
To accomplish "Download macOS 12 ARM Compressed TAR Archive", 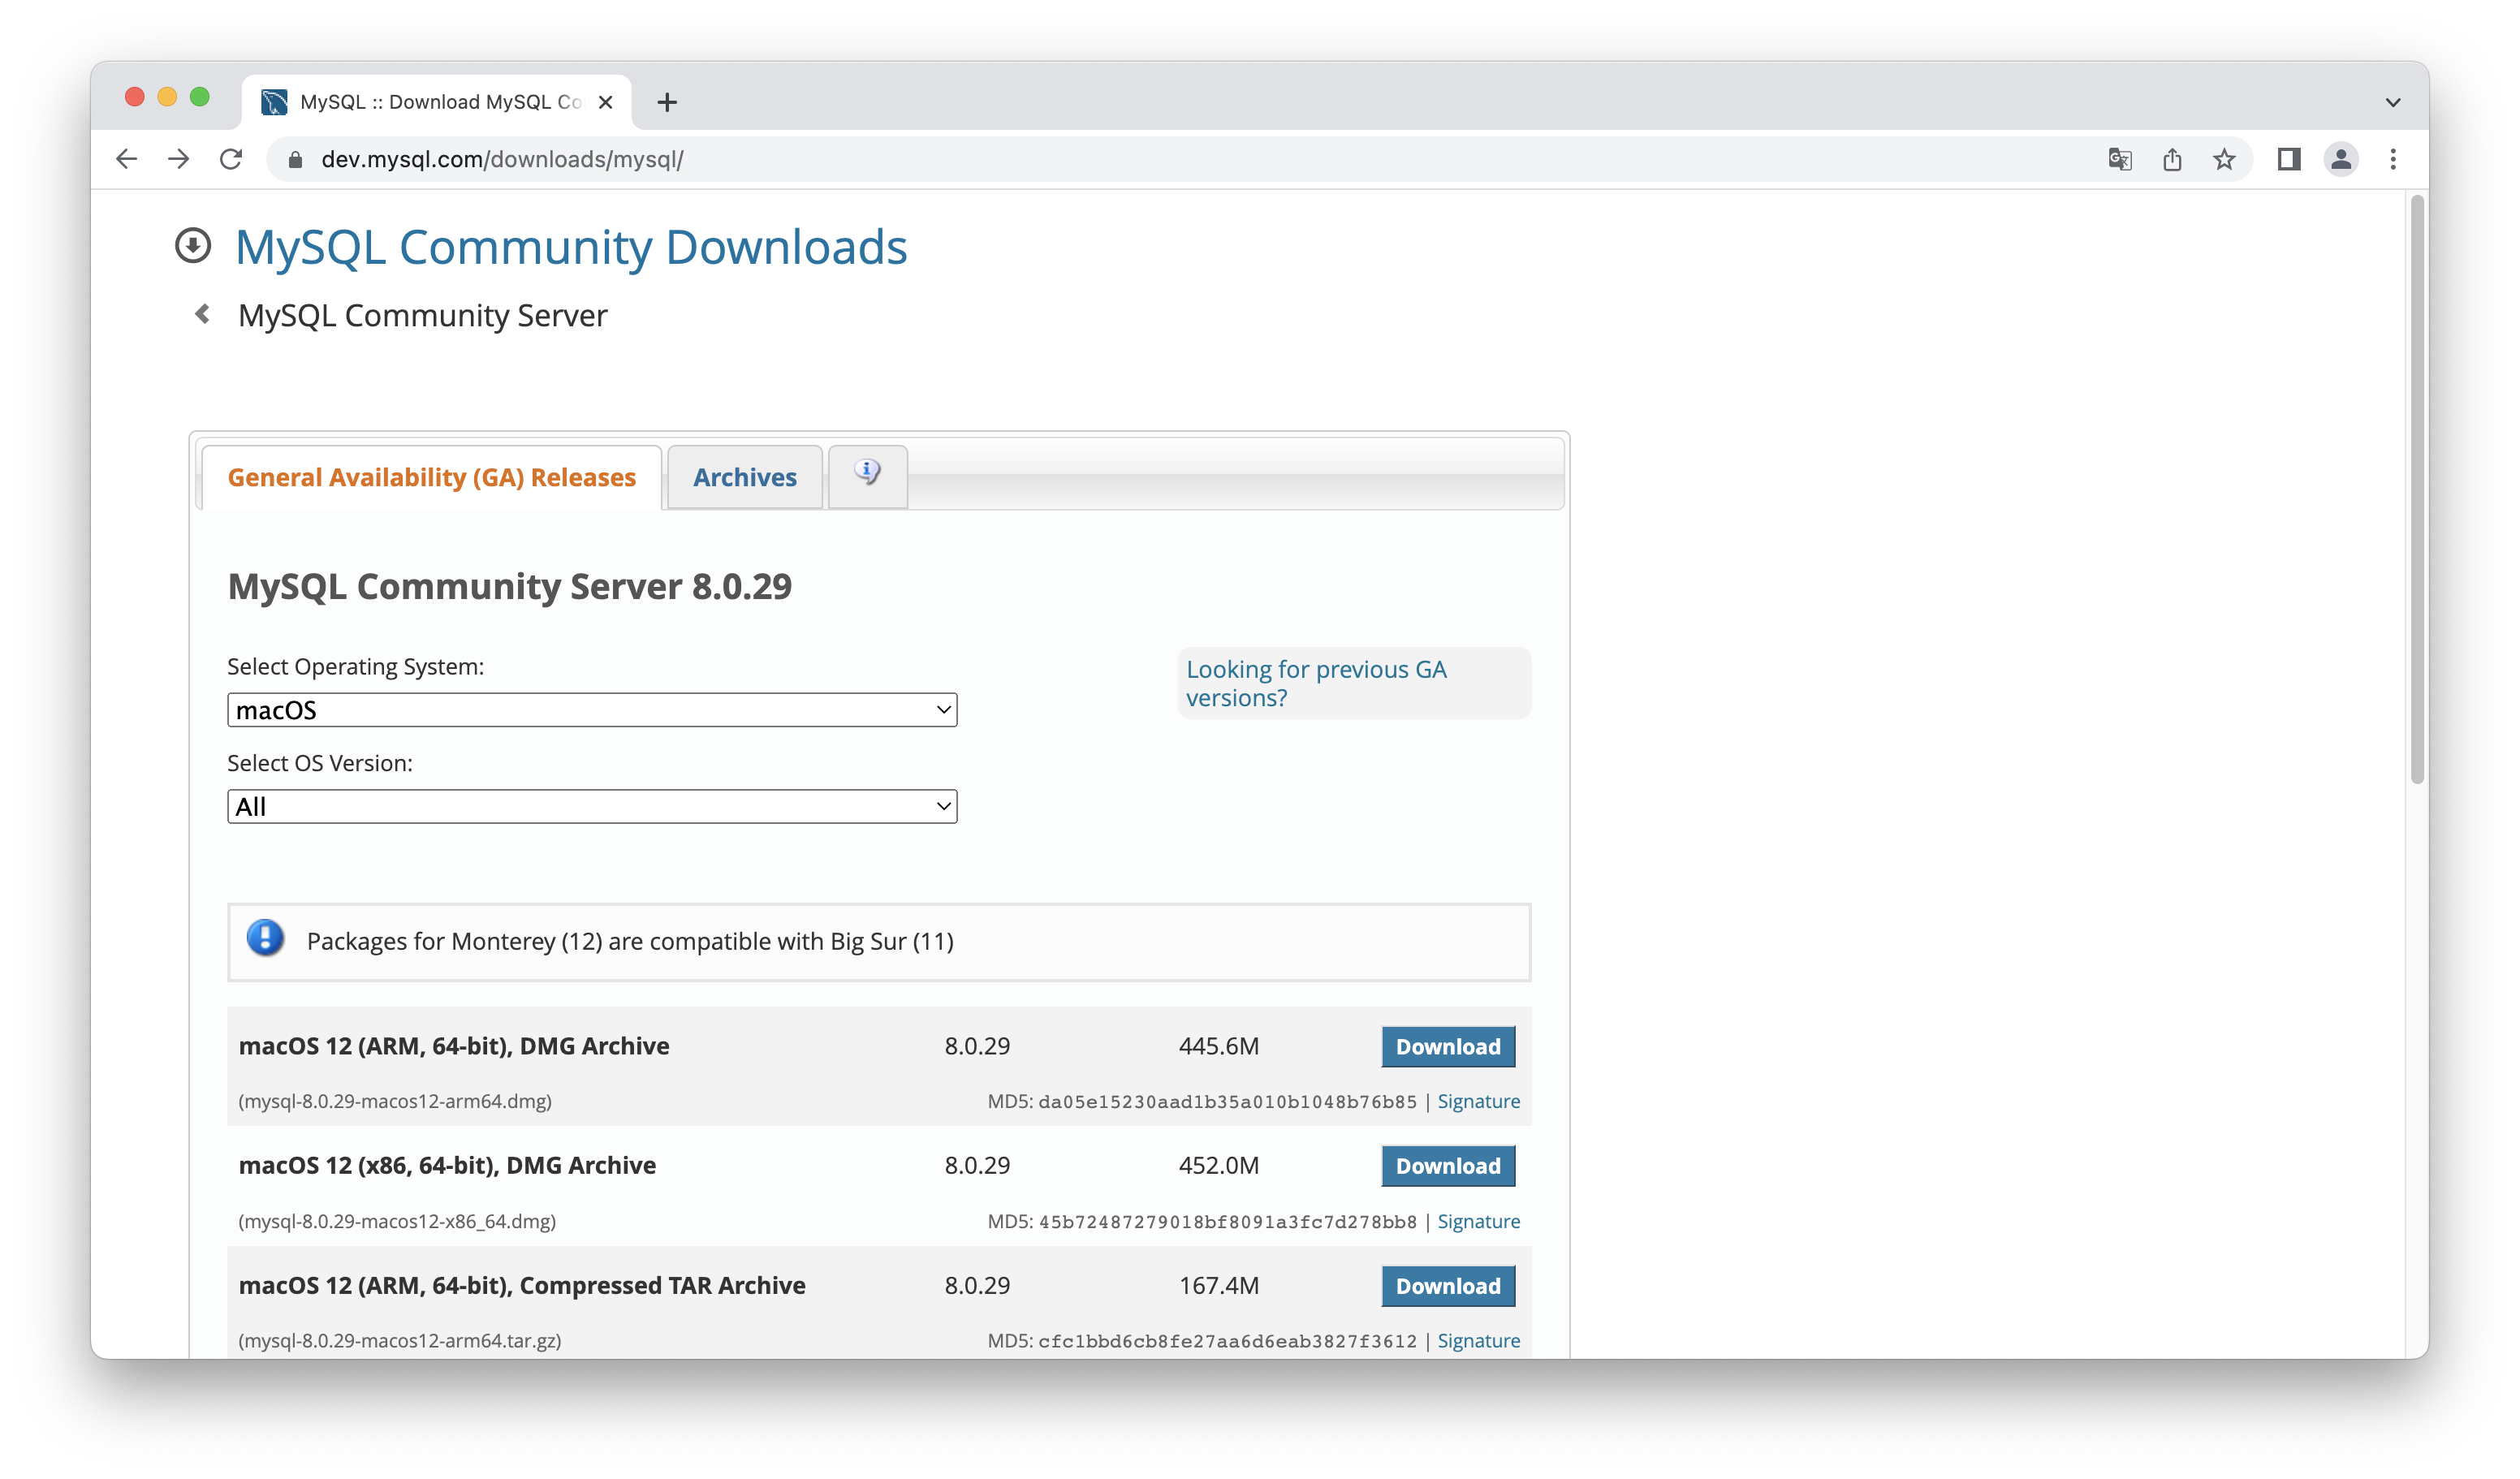I will click(x=1448, y=1286).
